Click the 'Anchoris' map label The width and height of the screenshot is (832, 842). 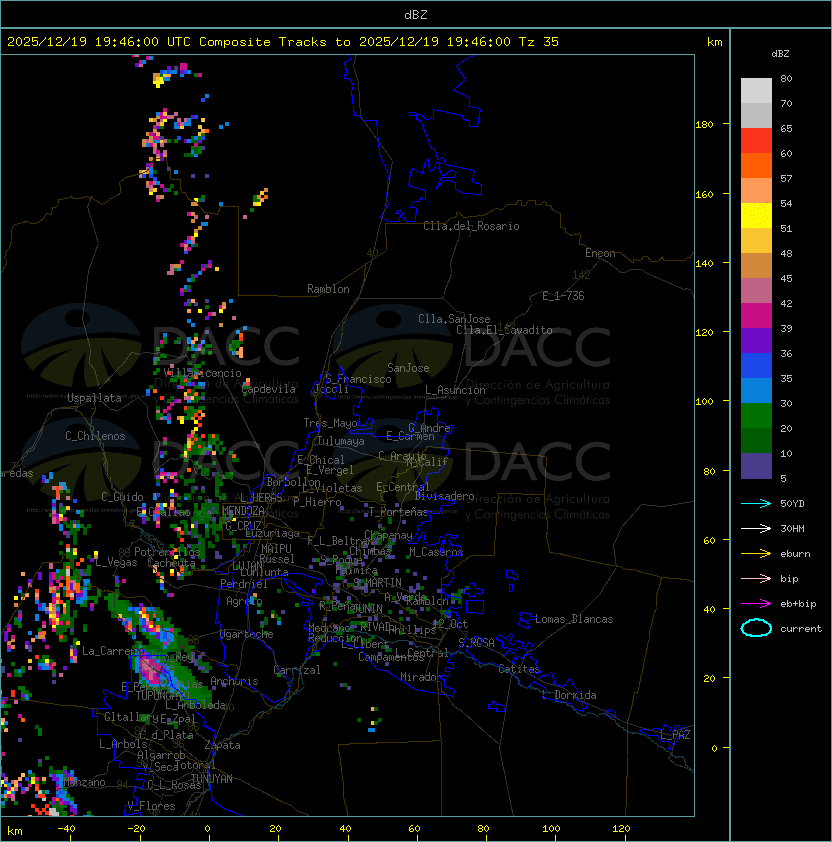pos(234,681)
